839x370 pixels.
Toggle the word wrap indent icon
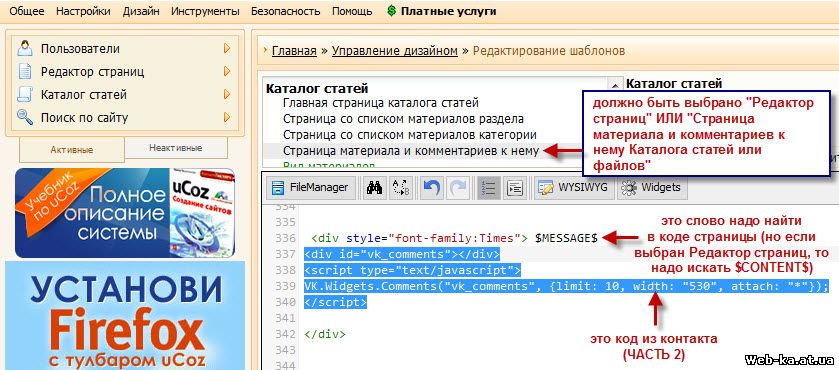point(515,188)
